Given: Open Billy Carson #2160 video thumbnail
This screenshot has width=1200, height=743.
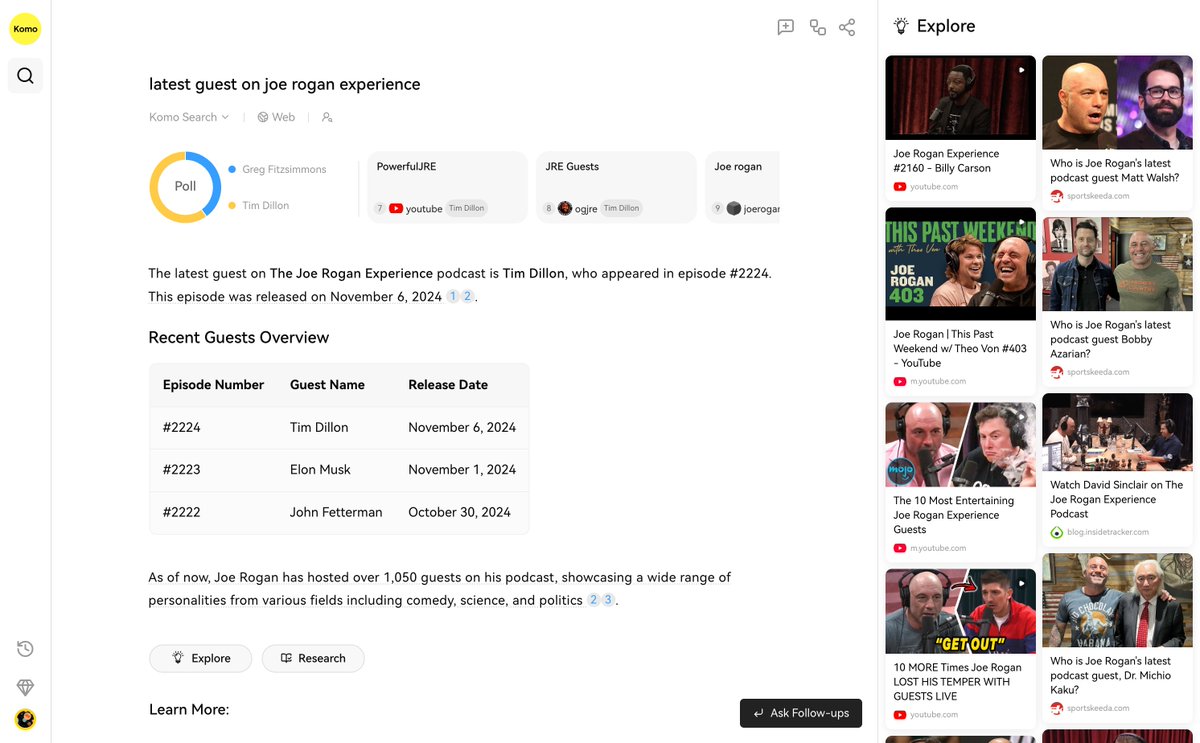Looking at the screenshot, I should click(x=961, y=97).
